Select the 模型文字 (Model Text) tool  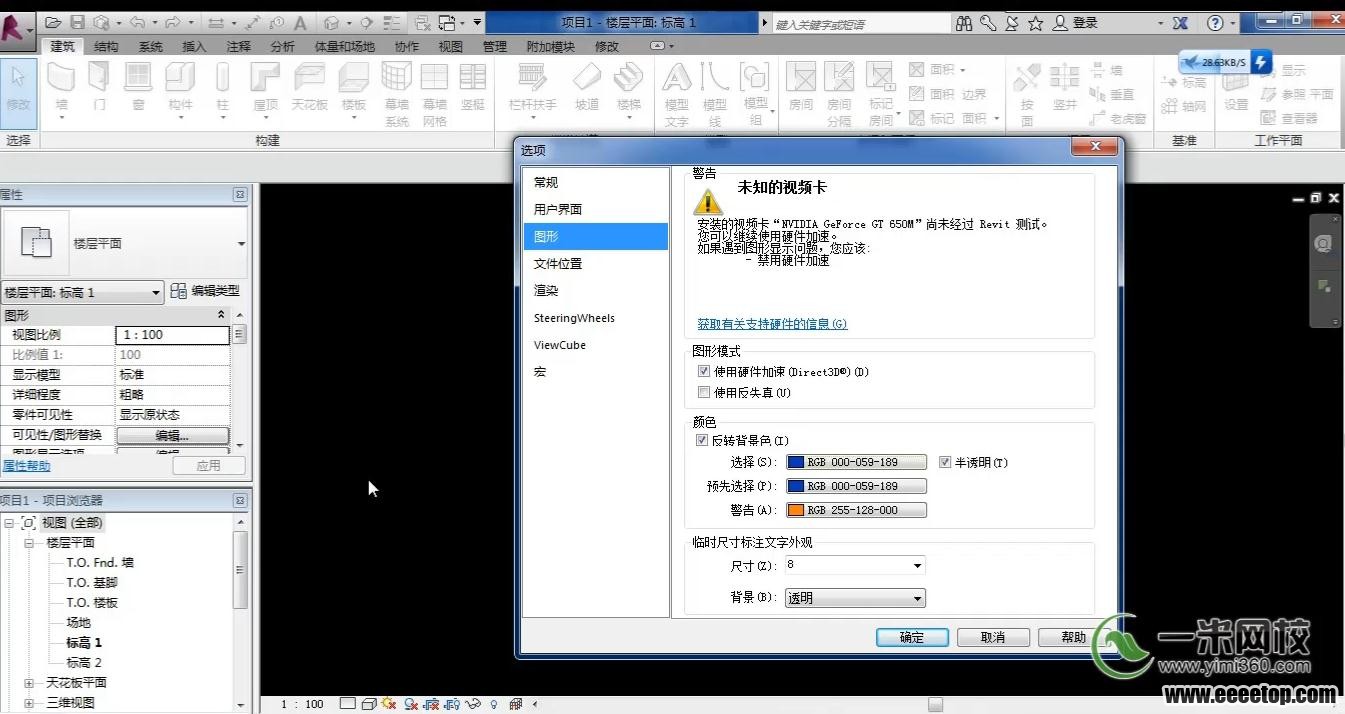click(677, 94)
